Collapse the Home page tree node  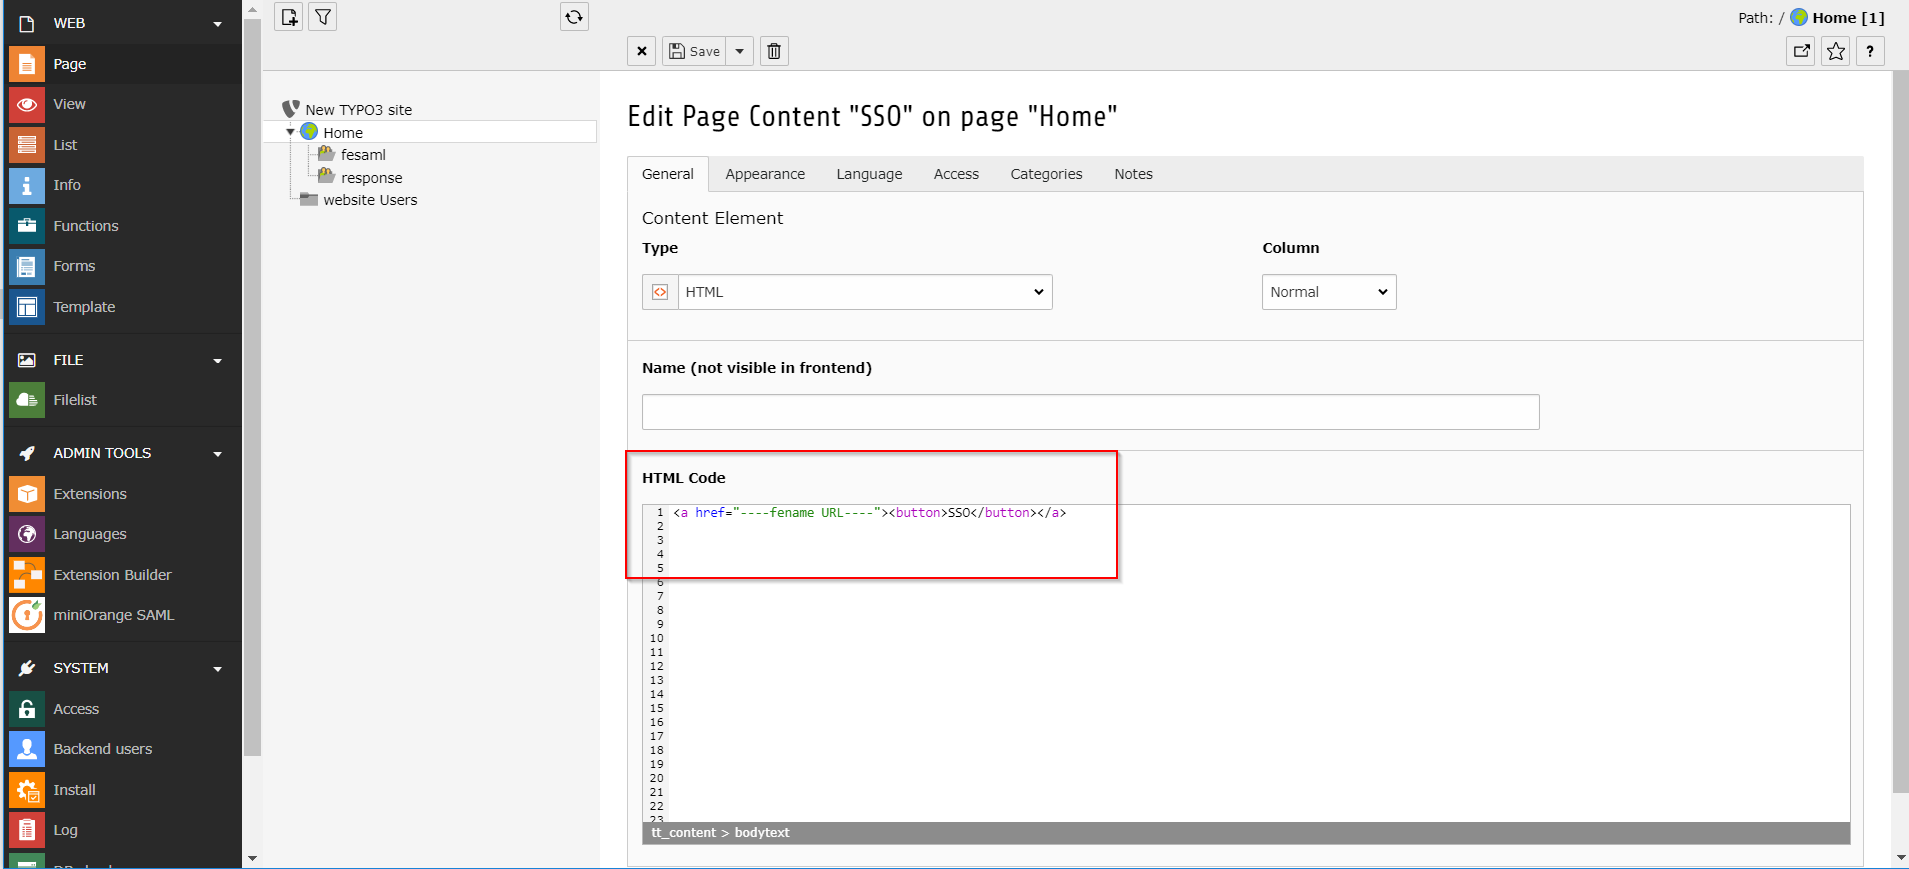pos(291,132)
